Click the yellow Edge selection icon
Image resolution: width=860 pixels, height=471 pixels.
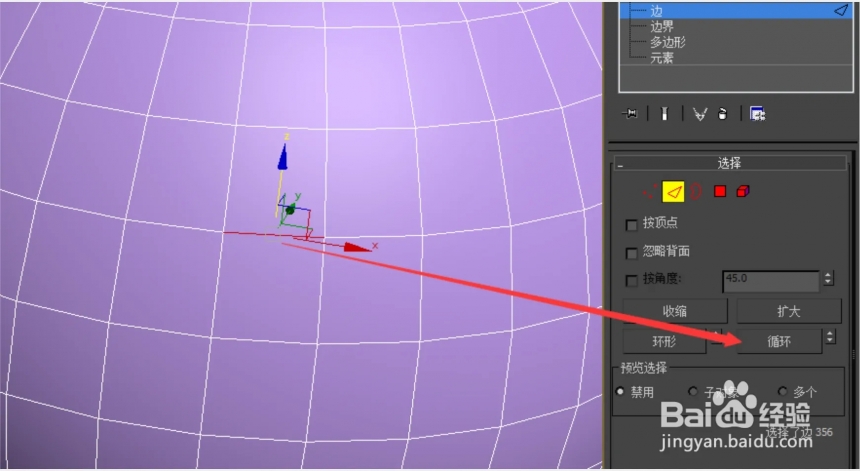point(674,191)
